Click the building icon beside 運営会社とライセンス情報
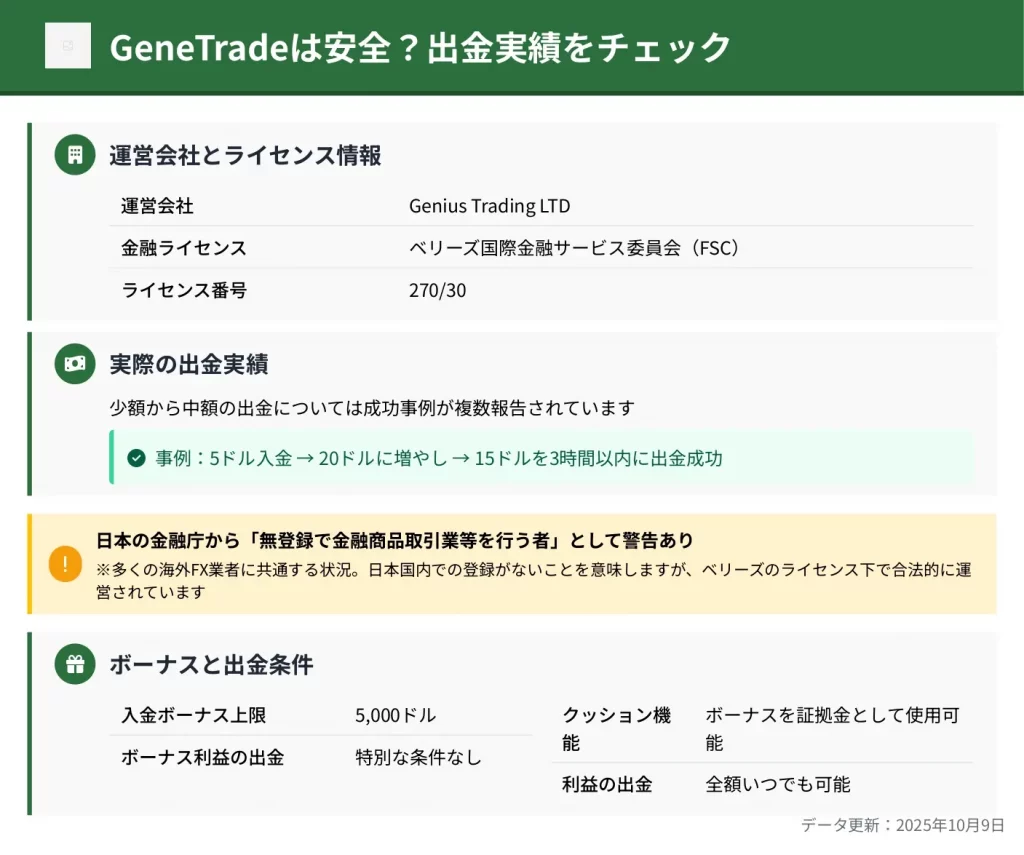This screenshot has height=855, width=1024. (x=74, y=155)
